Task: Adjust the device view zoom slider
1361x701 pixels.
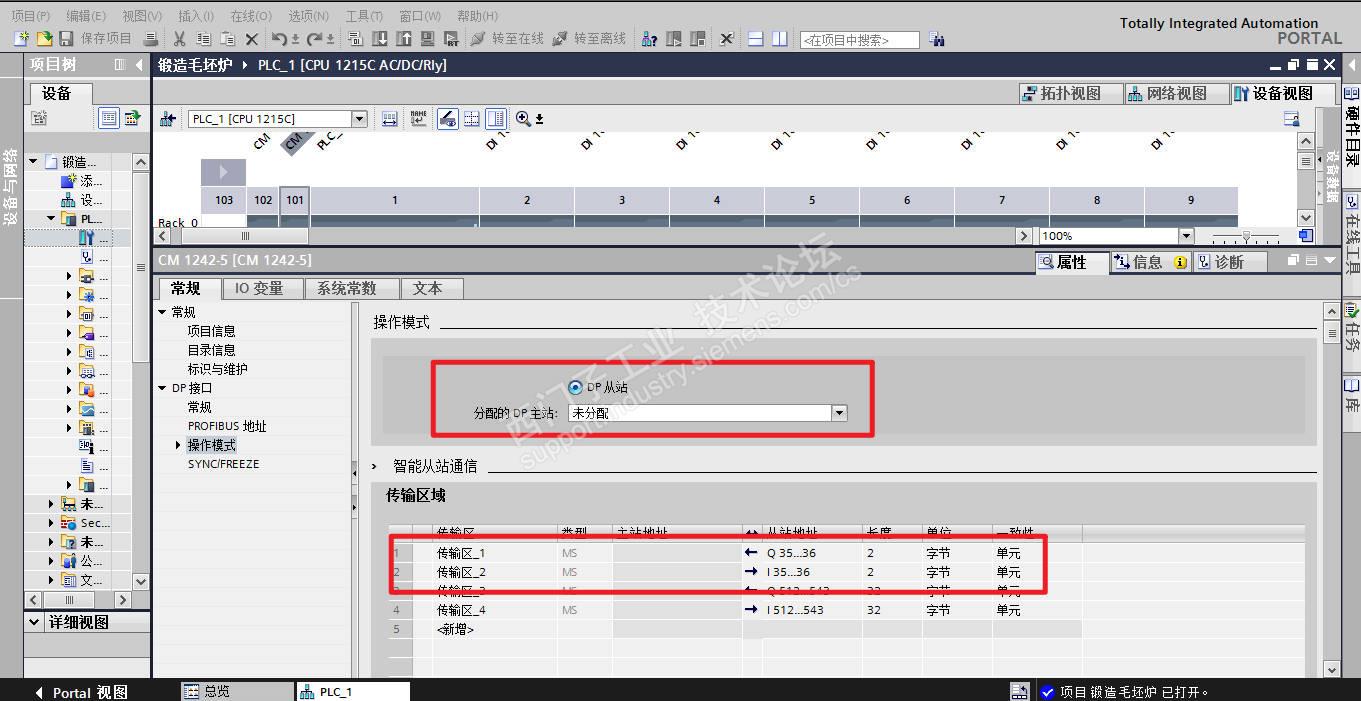Action: tap(1246, 237)
